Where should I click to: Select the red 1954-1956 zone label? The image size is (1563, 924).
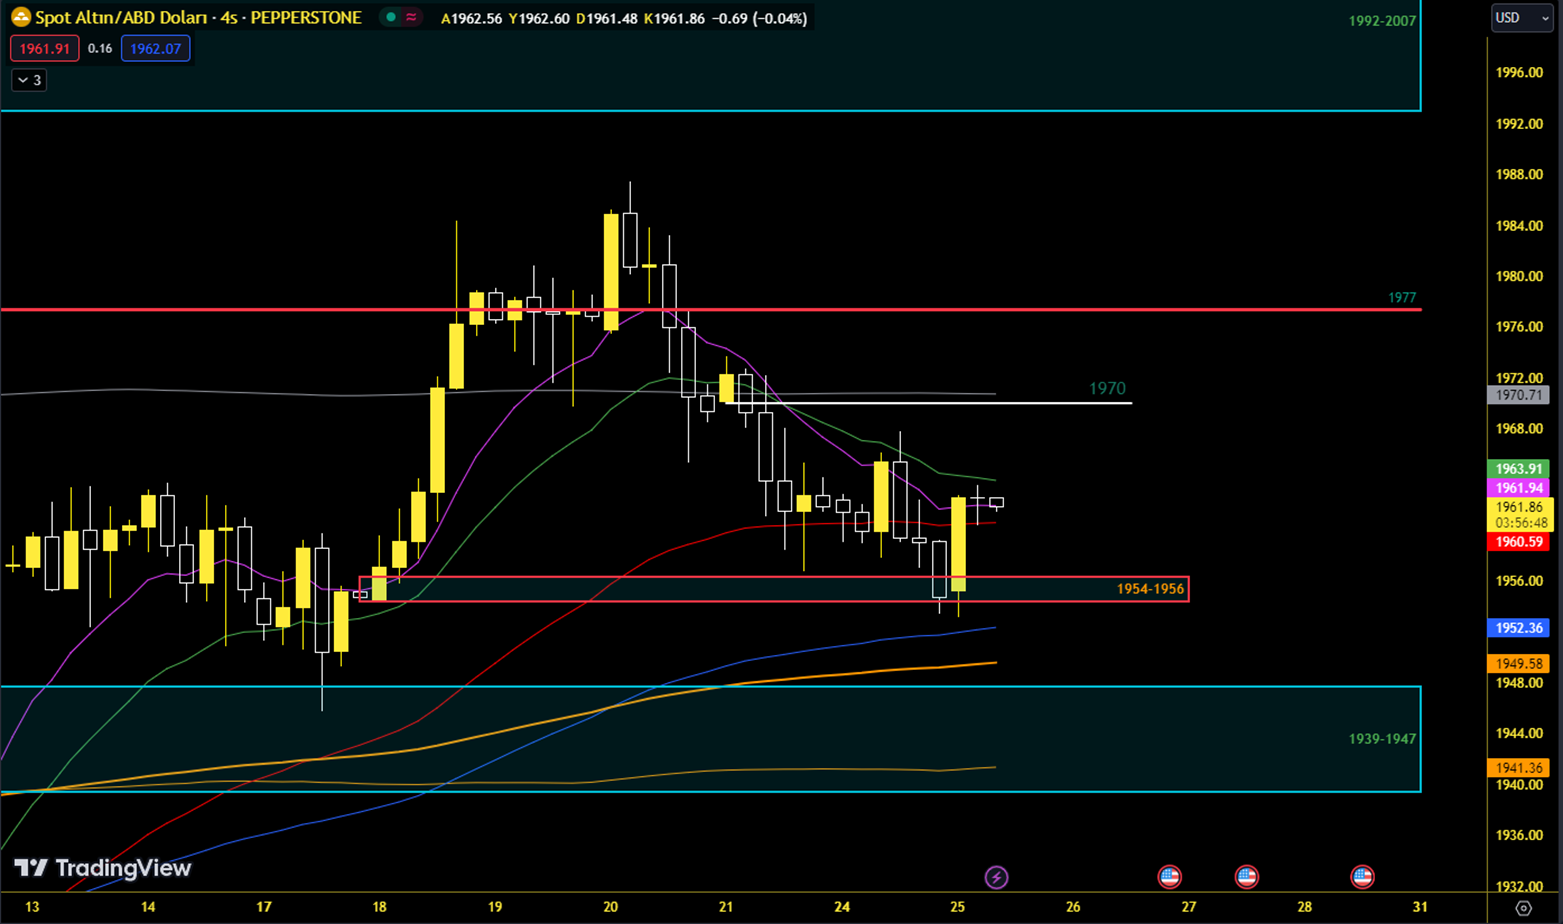point(1150,589)
